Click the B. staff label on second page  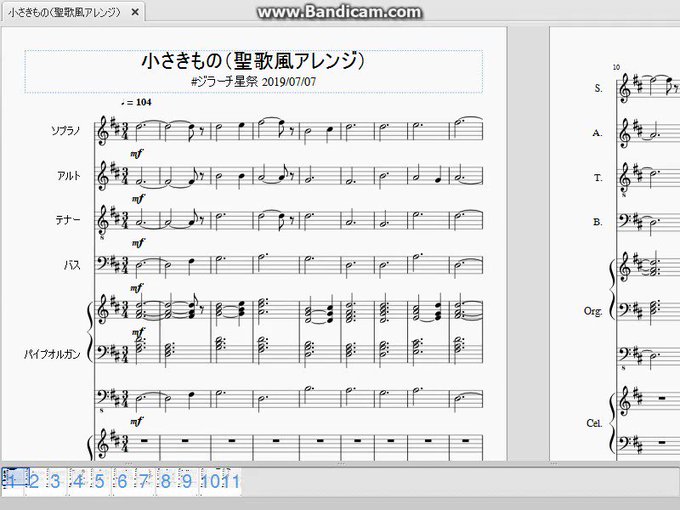[598, 222]
